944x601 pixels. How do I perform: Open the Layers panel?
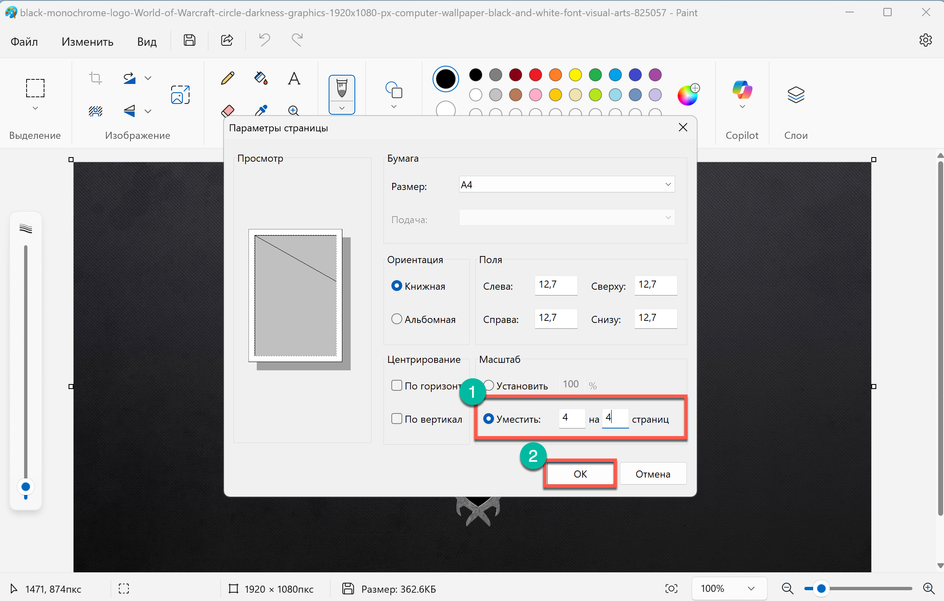point(796,95)
